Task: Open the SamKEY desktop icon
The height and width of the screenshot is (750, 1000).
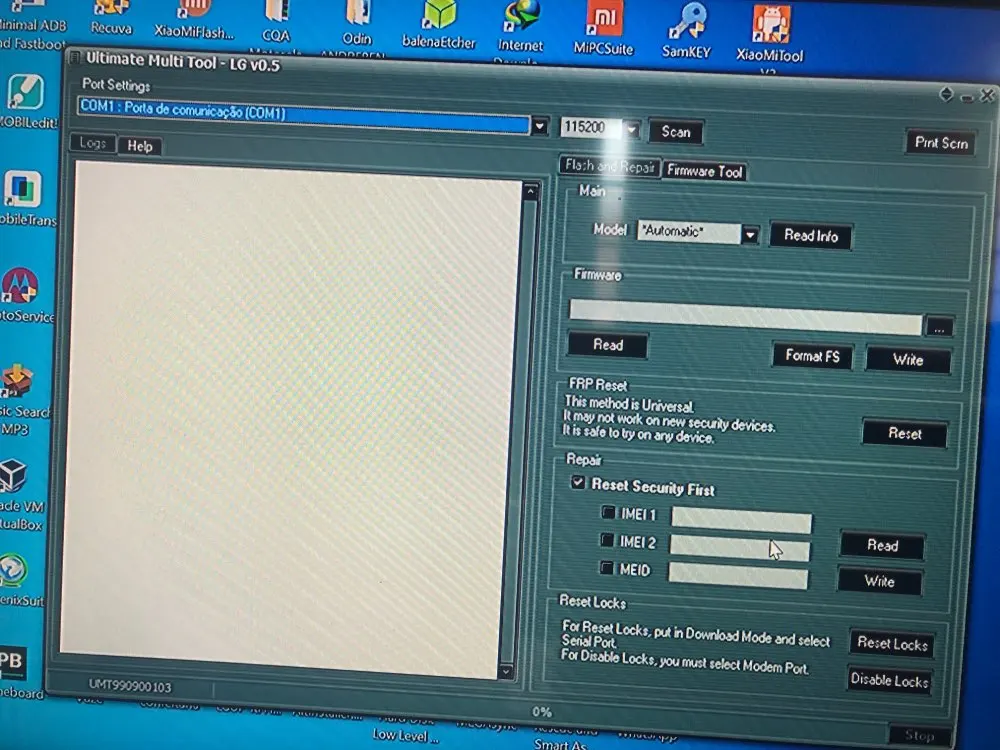Action: (686, 32)
